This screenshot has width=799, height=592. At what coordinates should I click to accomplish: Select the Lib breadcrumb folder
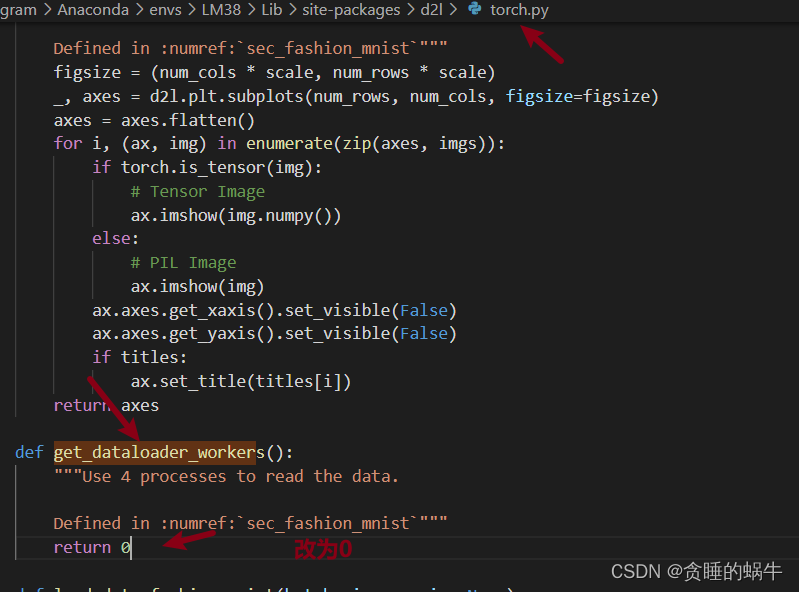pos(272,10)
